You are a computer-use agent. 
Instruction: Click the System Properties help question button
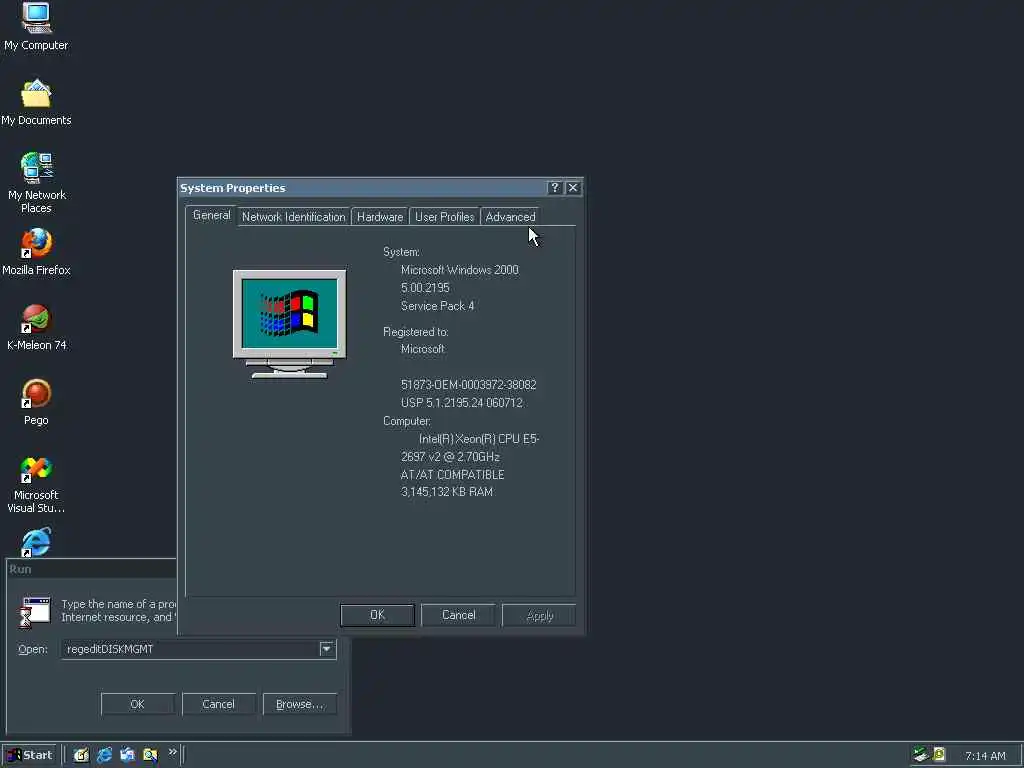click(x=554, y=188)
